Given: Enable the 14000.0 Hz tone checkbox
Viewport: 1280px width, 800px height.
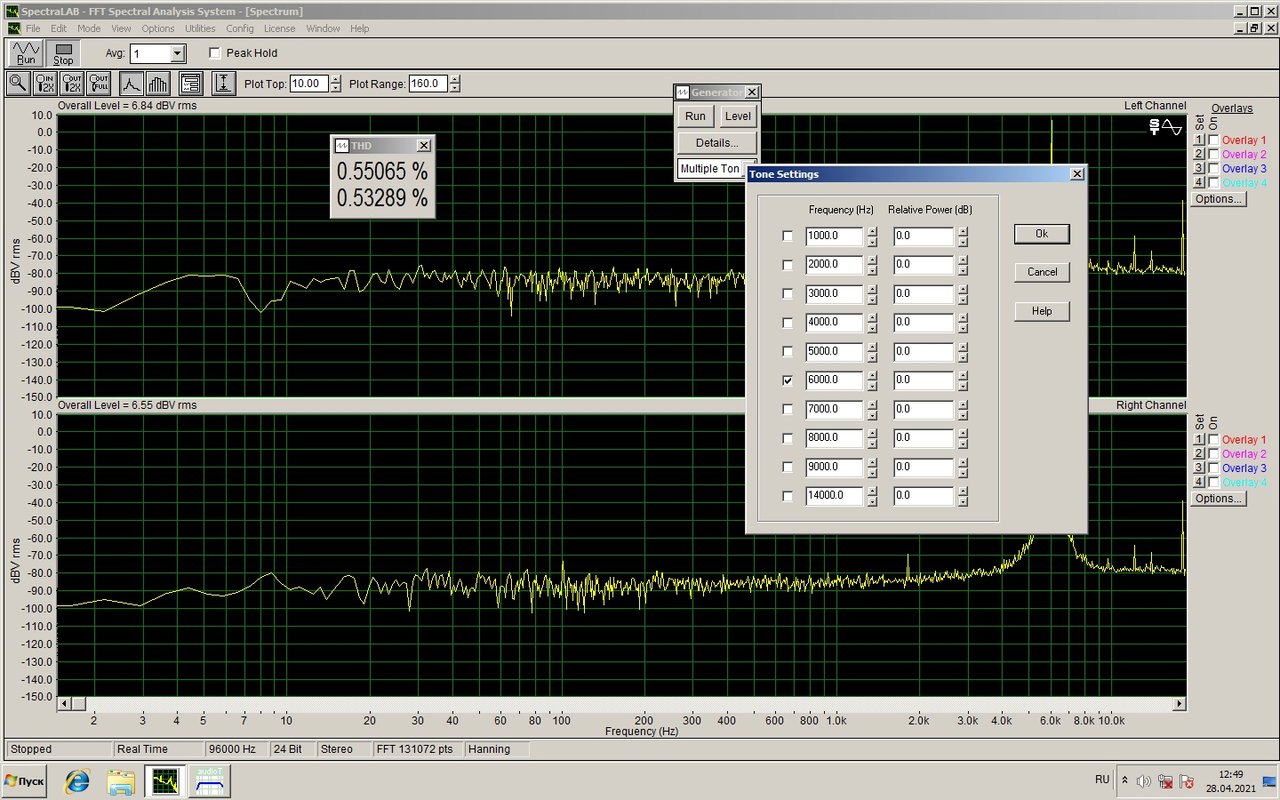Looking at the screenshot, I should click(788, 496).
